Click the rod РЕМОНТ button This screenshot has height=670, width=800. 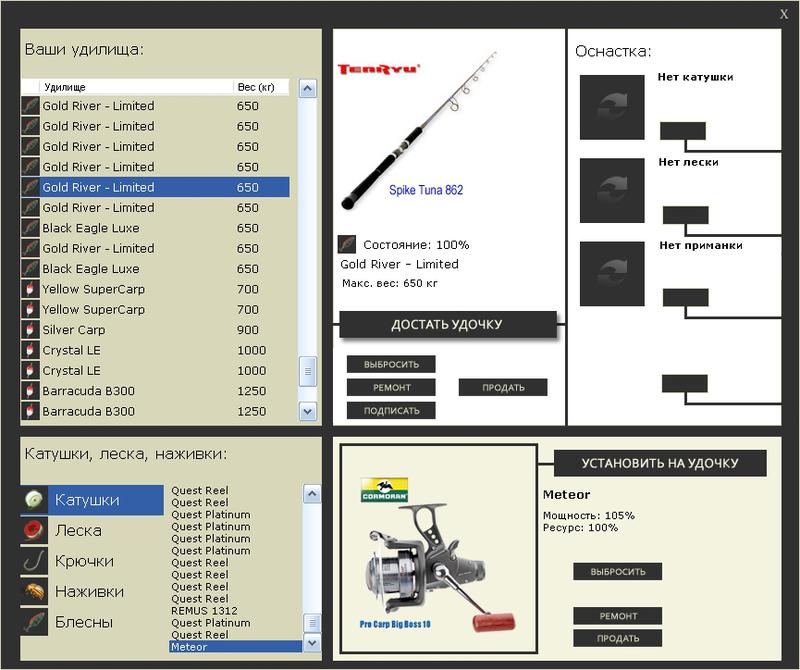[x=391, y=387]
